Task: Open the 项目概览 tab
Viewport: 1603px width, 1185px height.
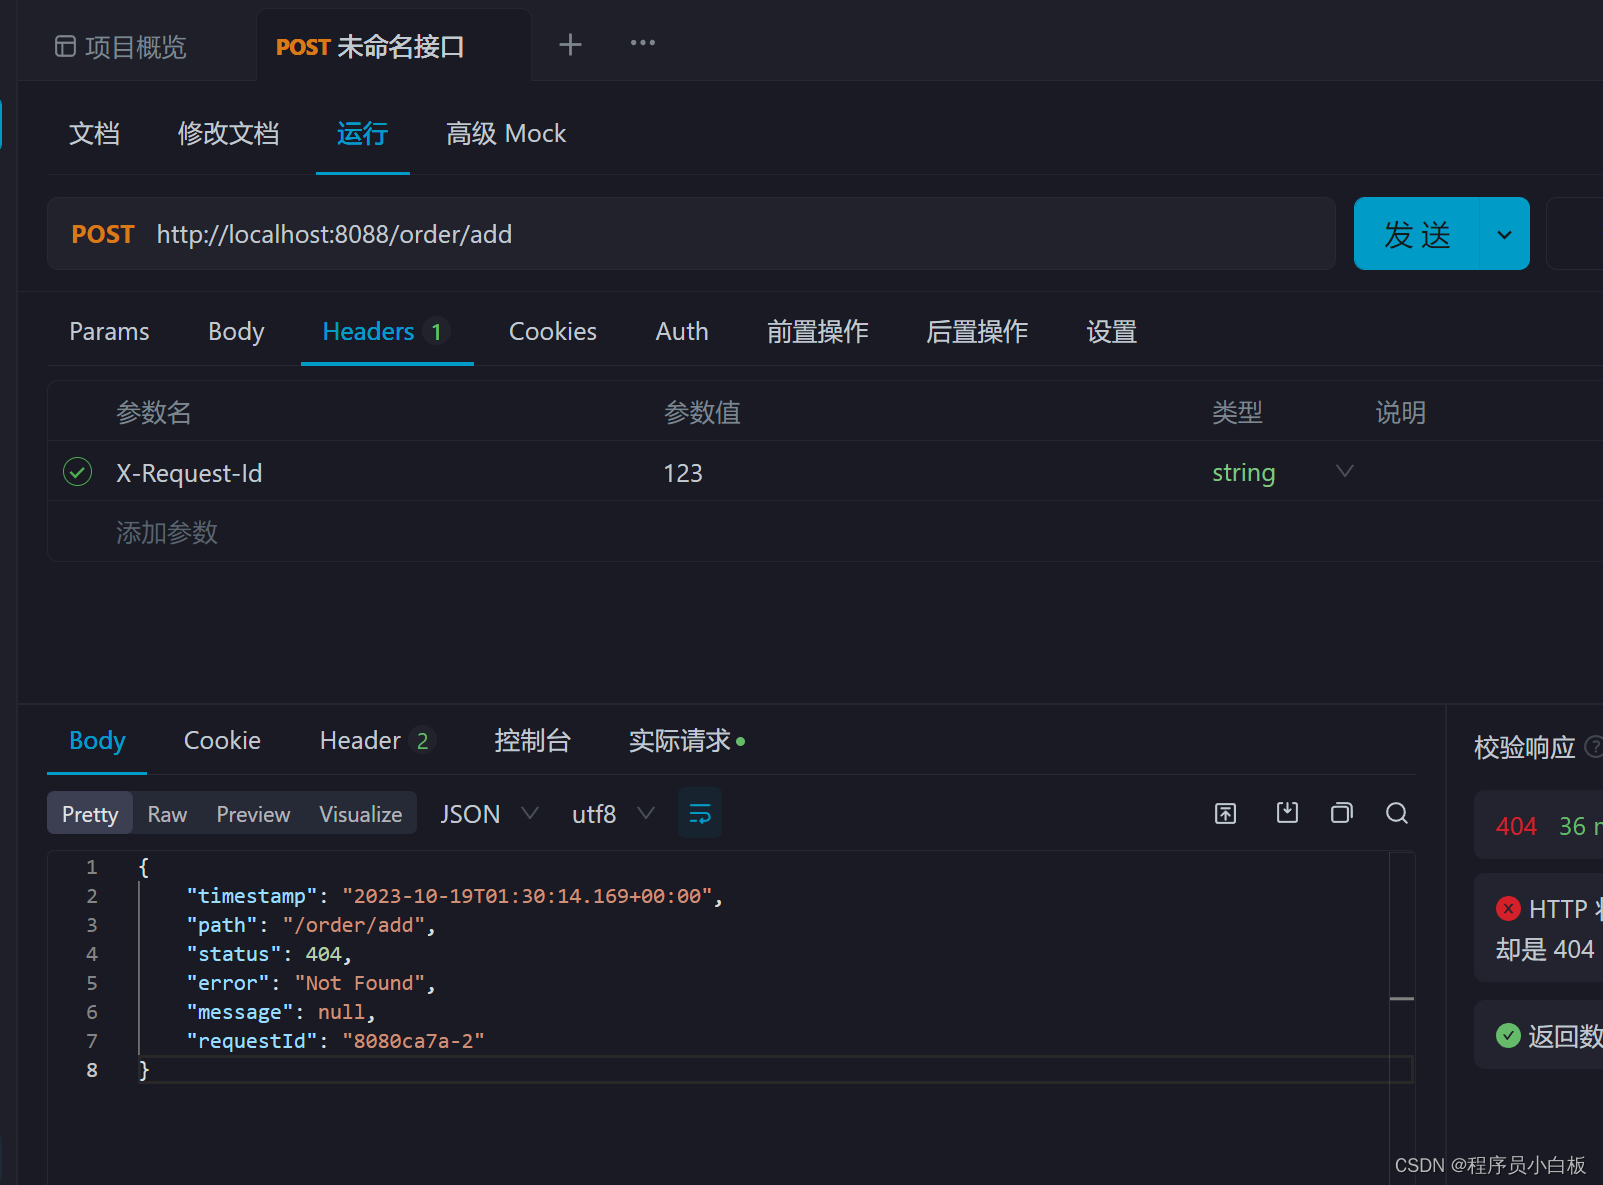Action: point(121,47)
